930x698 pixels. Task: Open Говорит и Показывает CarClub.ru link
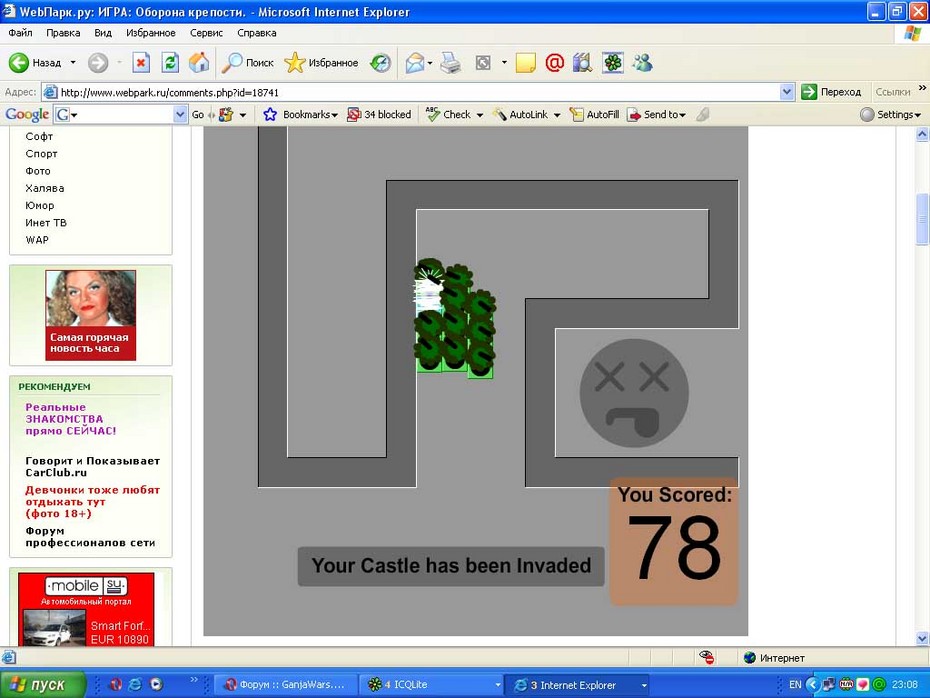tap(93, 467)
